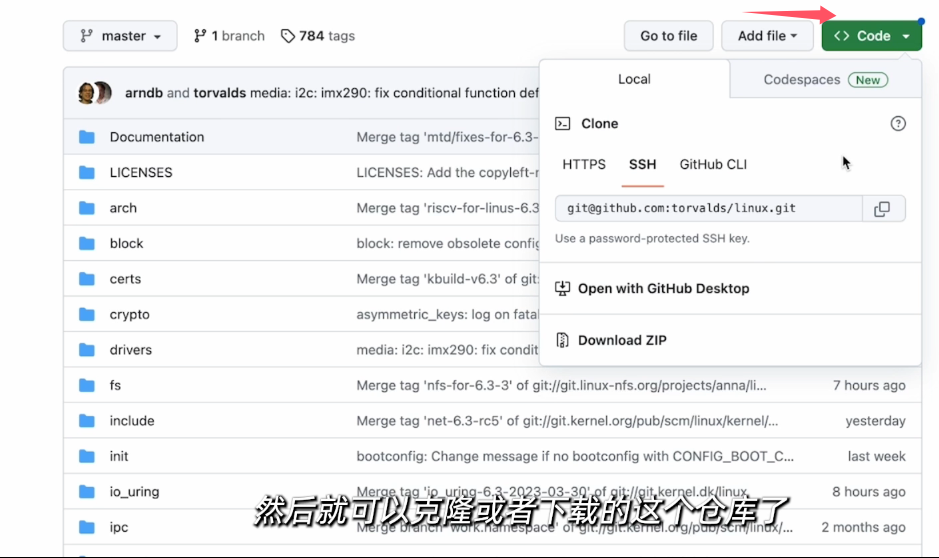Click the branch icon next to 1 branch
Image resolution: width=939 pixels, height=558 pixels.
coord(200,36)
